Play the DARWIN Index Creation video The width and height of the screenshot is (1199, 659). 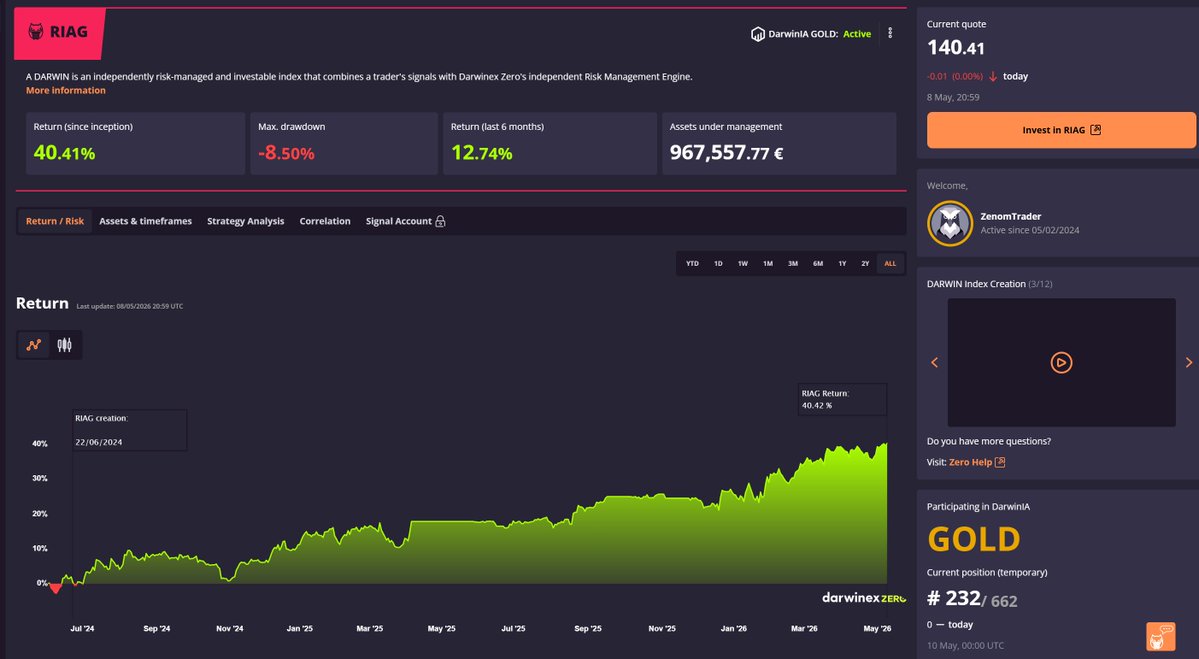point(1061,362)
